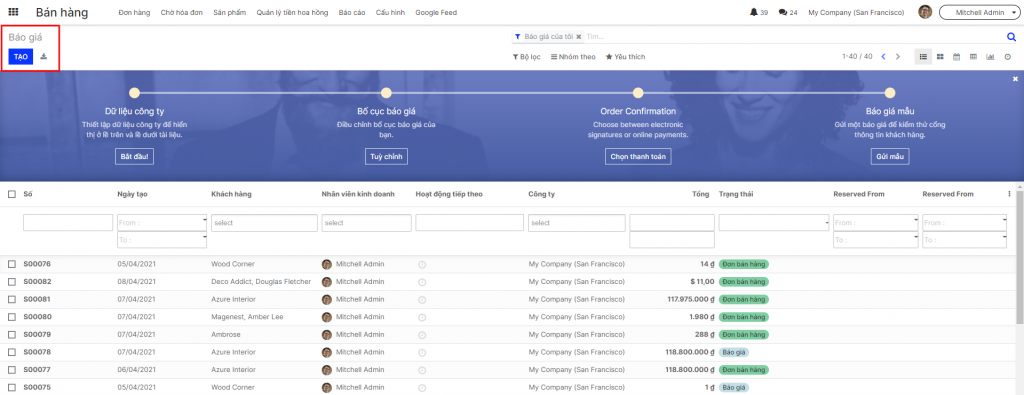
Task: Click the blue search magnifier icon
Action: coord(1012,37)
